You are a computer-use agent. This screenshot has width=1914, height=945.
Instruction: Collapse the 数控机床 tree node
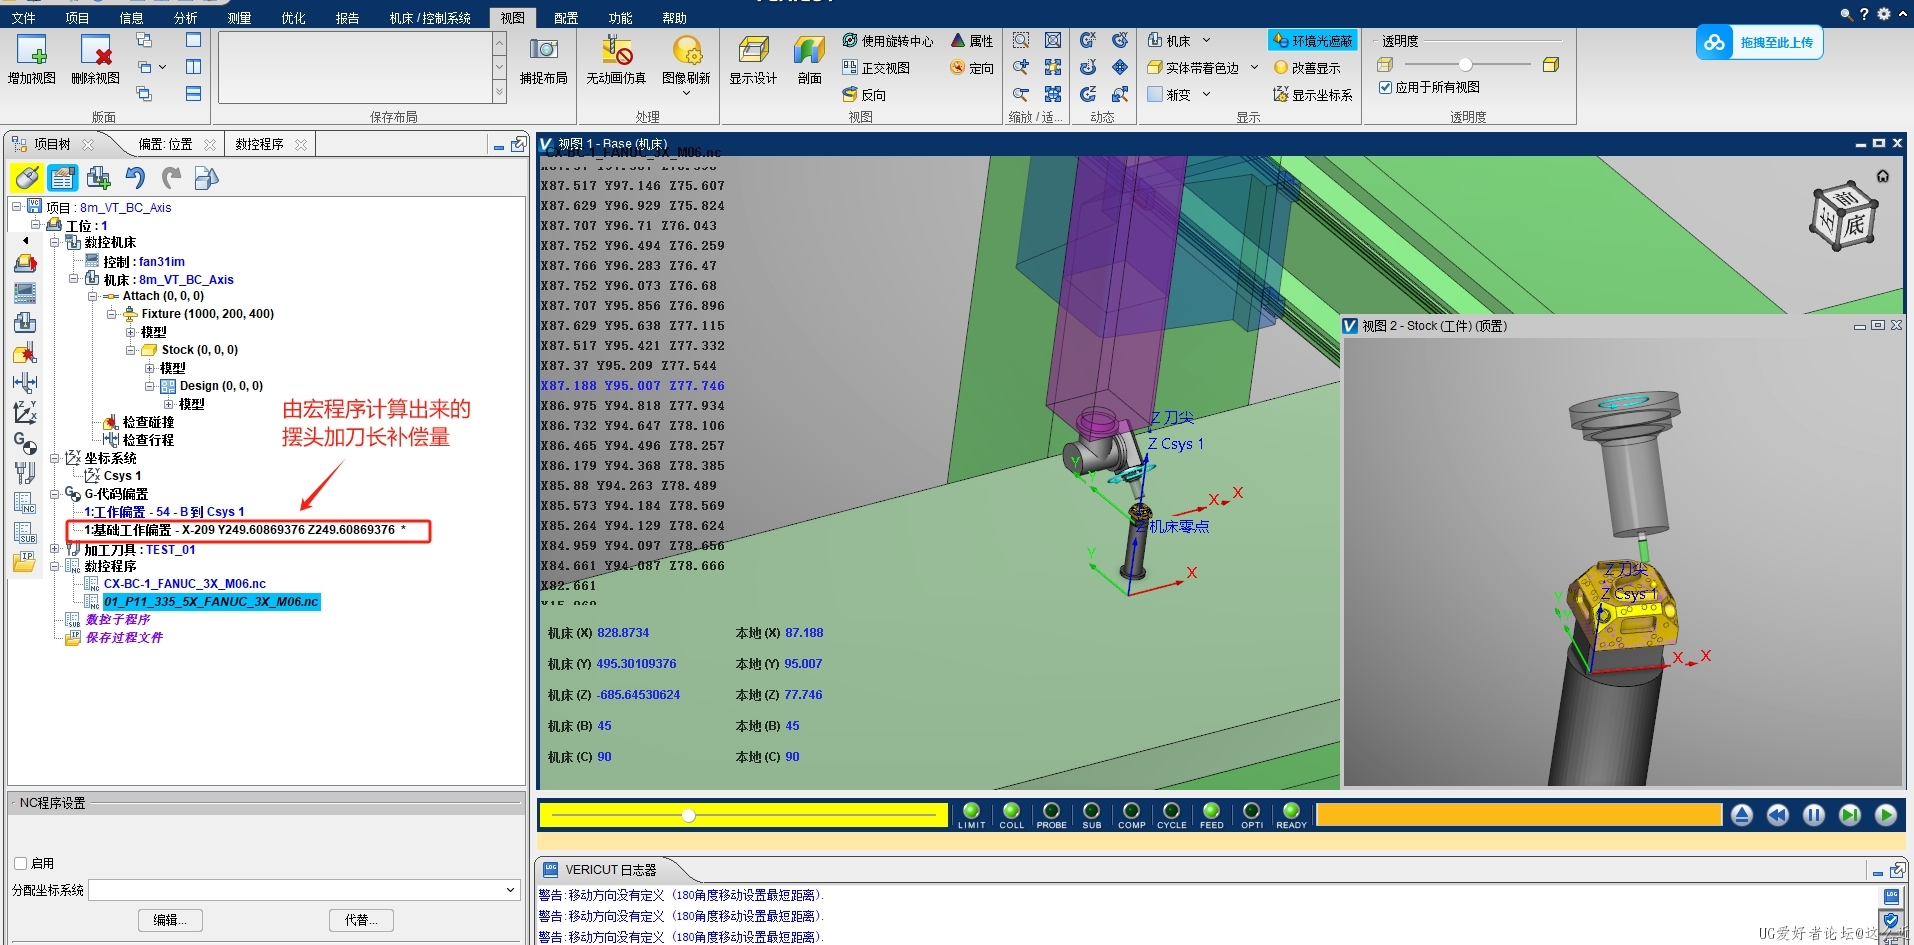click(54, 242)
